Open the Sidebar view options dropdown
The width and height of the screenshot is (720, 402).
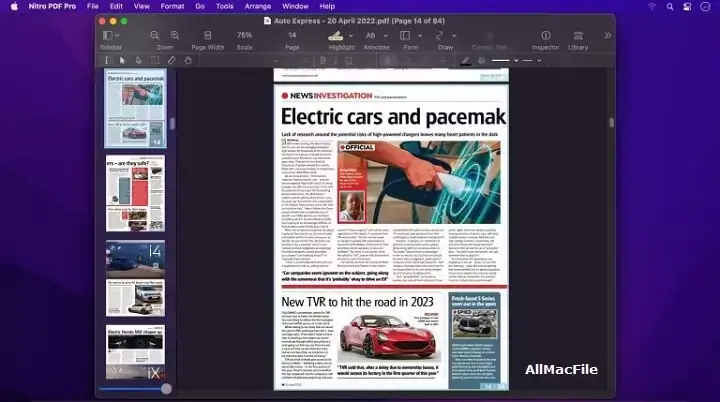(118, 35)
